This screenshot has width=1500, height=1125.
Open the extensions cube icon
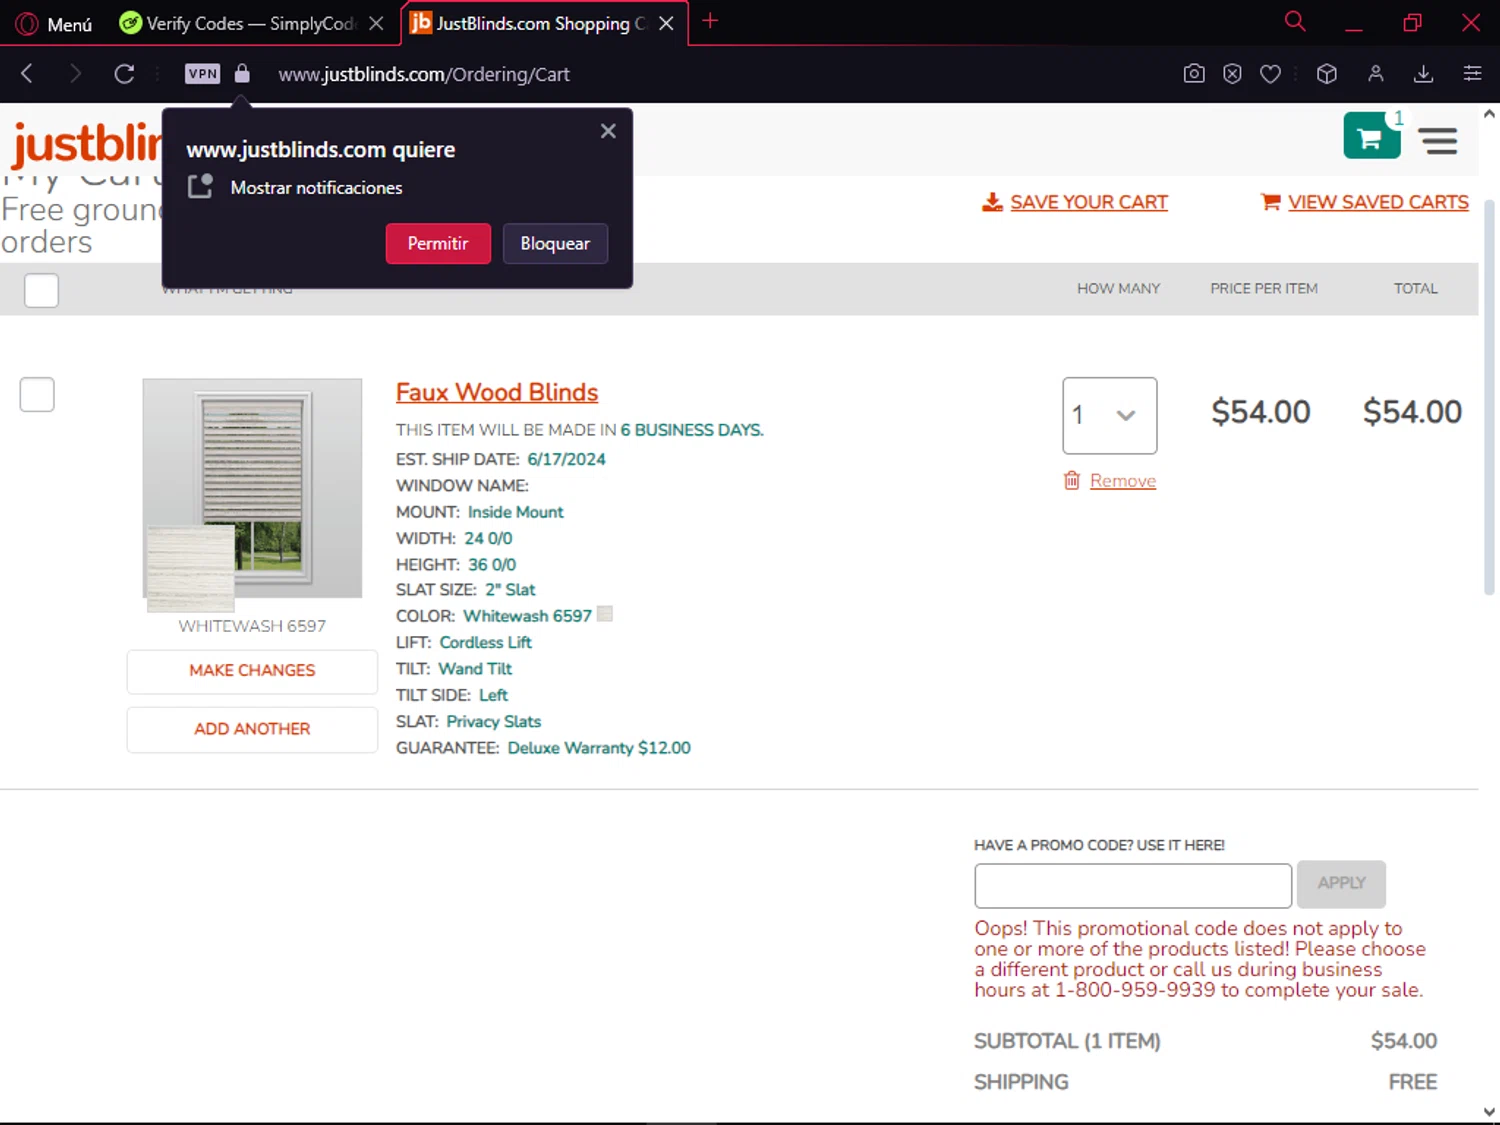[1327, 73]
